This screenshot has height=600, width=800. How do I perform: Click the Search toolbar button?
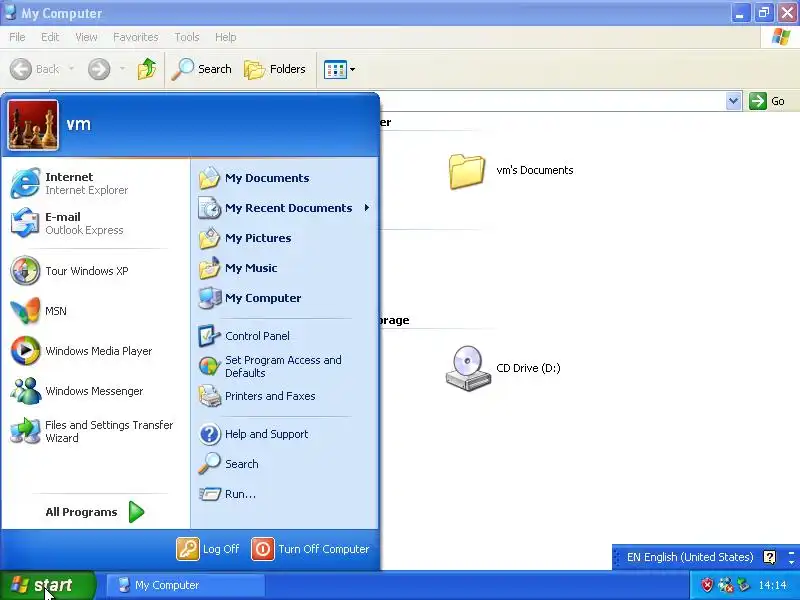202,69
